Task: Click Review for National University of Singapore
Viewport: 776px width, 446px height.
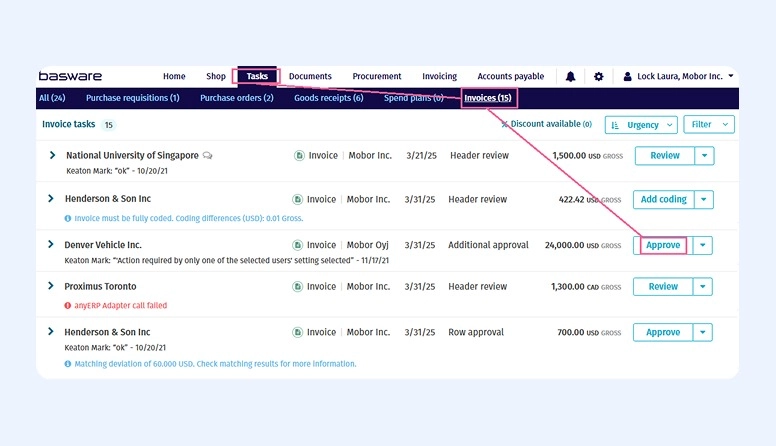Action: (665, 156)
